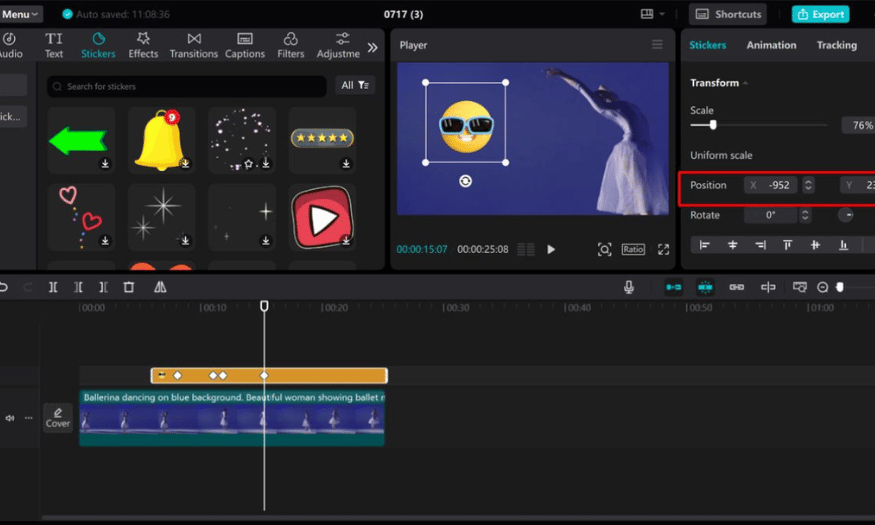875x525 pixels.
Task: Enter full screen in the Player
Action: [663, 249]
